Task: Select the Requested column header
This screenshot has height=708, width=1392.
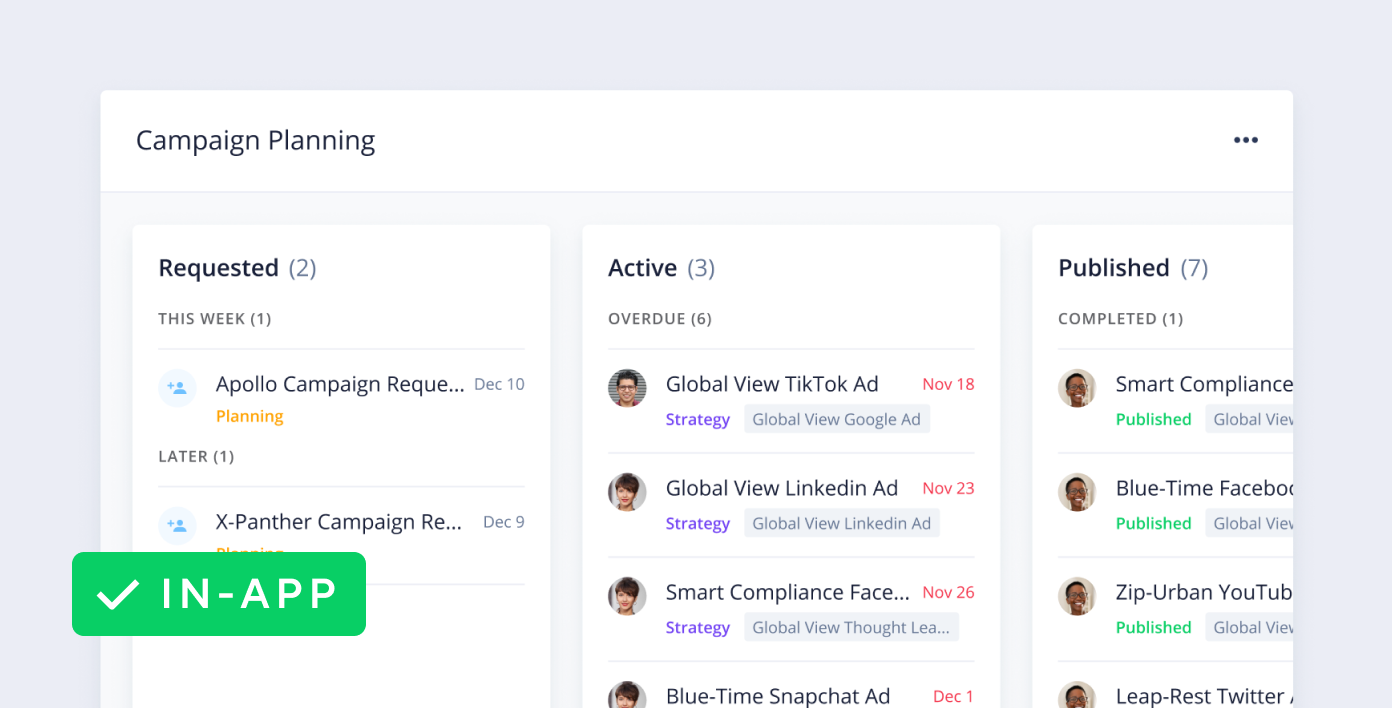Action: tap(218, 268)
